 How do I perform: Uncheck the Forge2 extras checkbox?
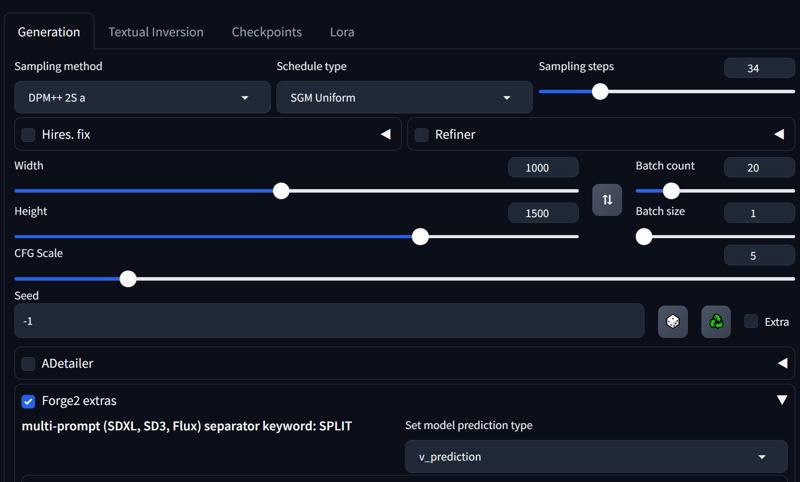[28, 401]
